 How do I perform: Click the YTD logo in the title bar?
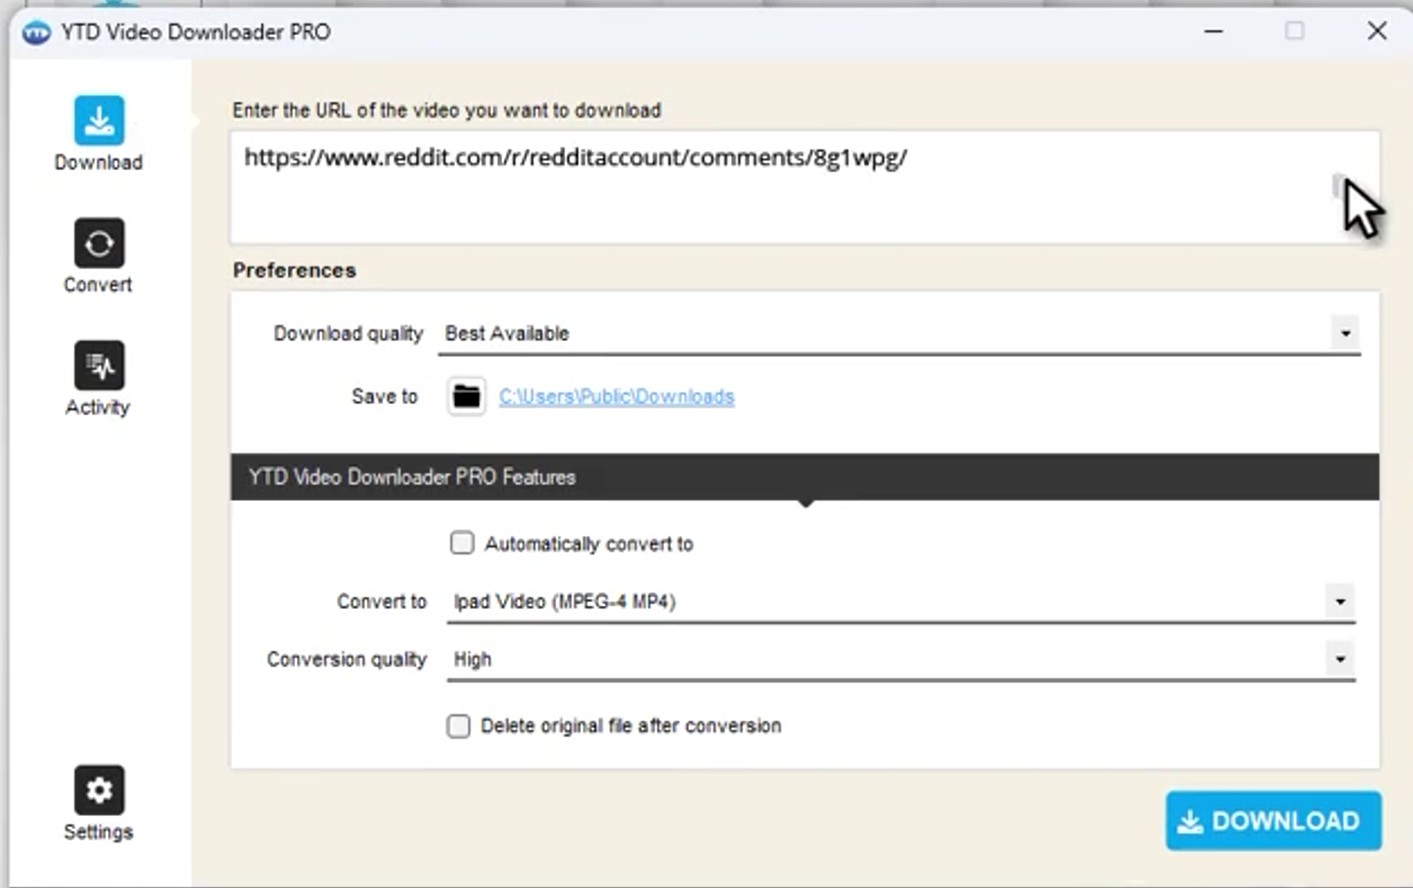37,31
